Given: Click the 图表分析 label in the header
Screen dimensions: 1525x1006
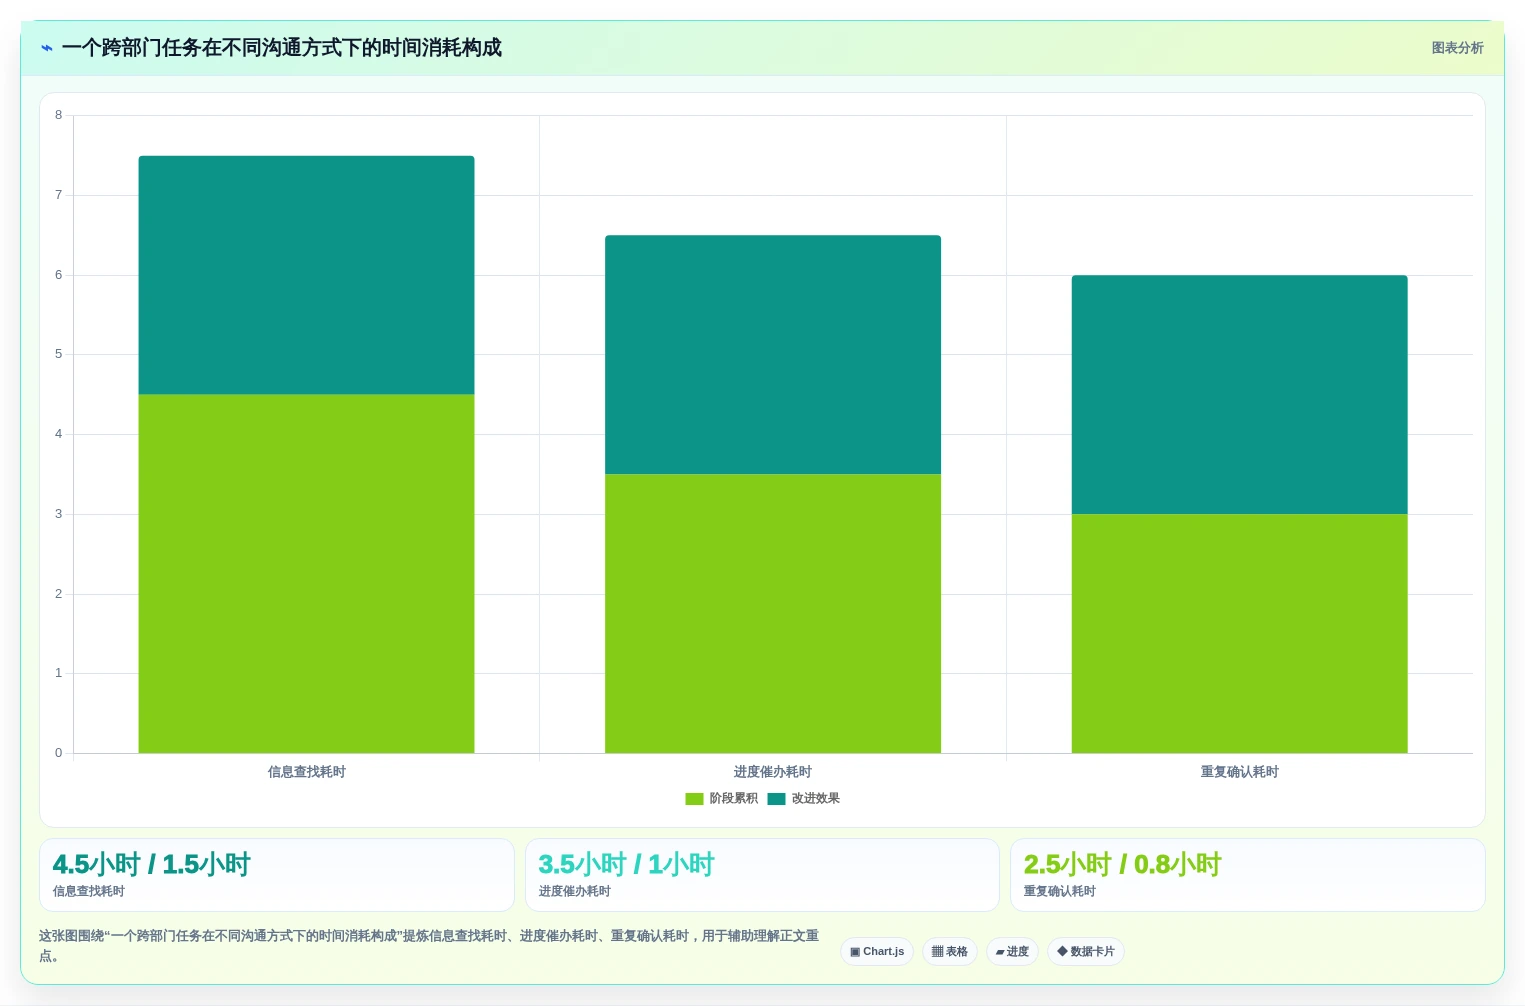Looking at the screenshot, I should click(x=1457, y=48).
